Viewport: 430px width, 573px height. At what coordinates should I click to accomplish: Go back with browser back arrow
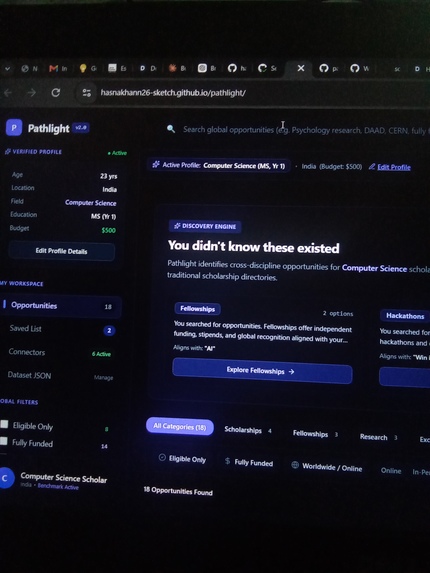8,92
